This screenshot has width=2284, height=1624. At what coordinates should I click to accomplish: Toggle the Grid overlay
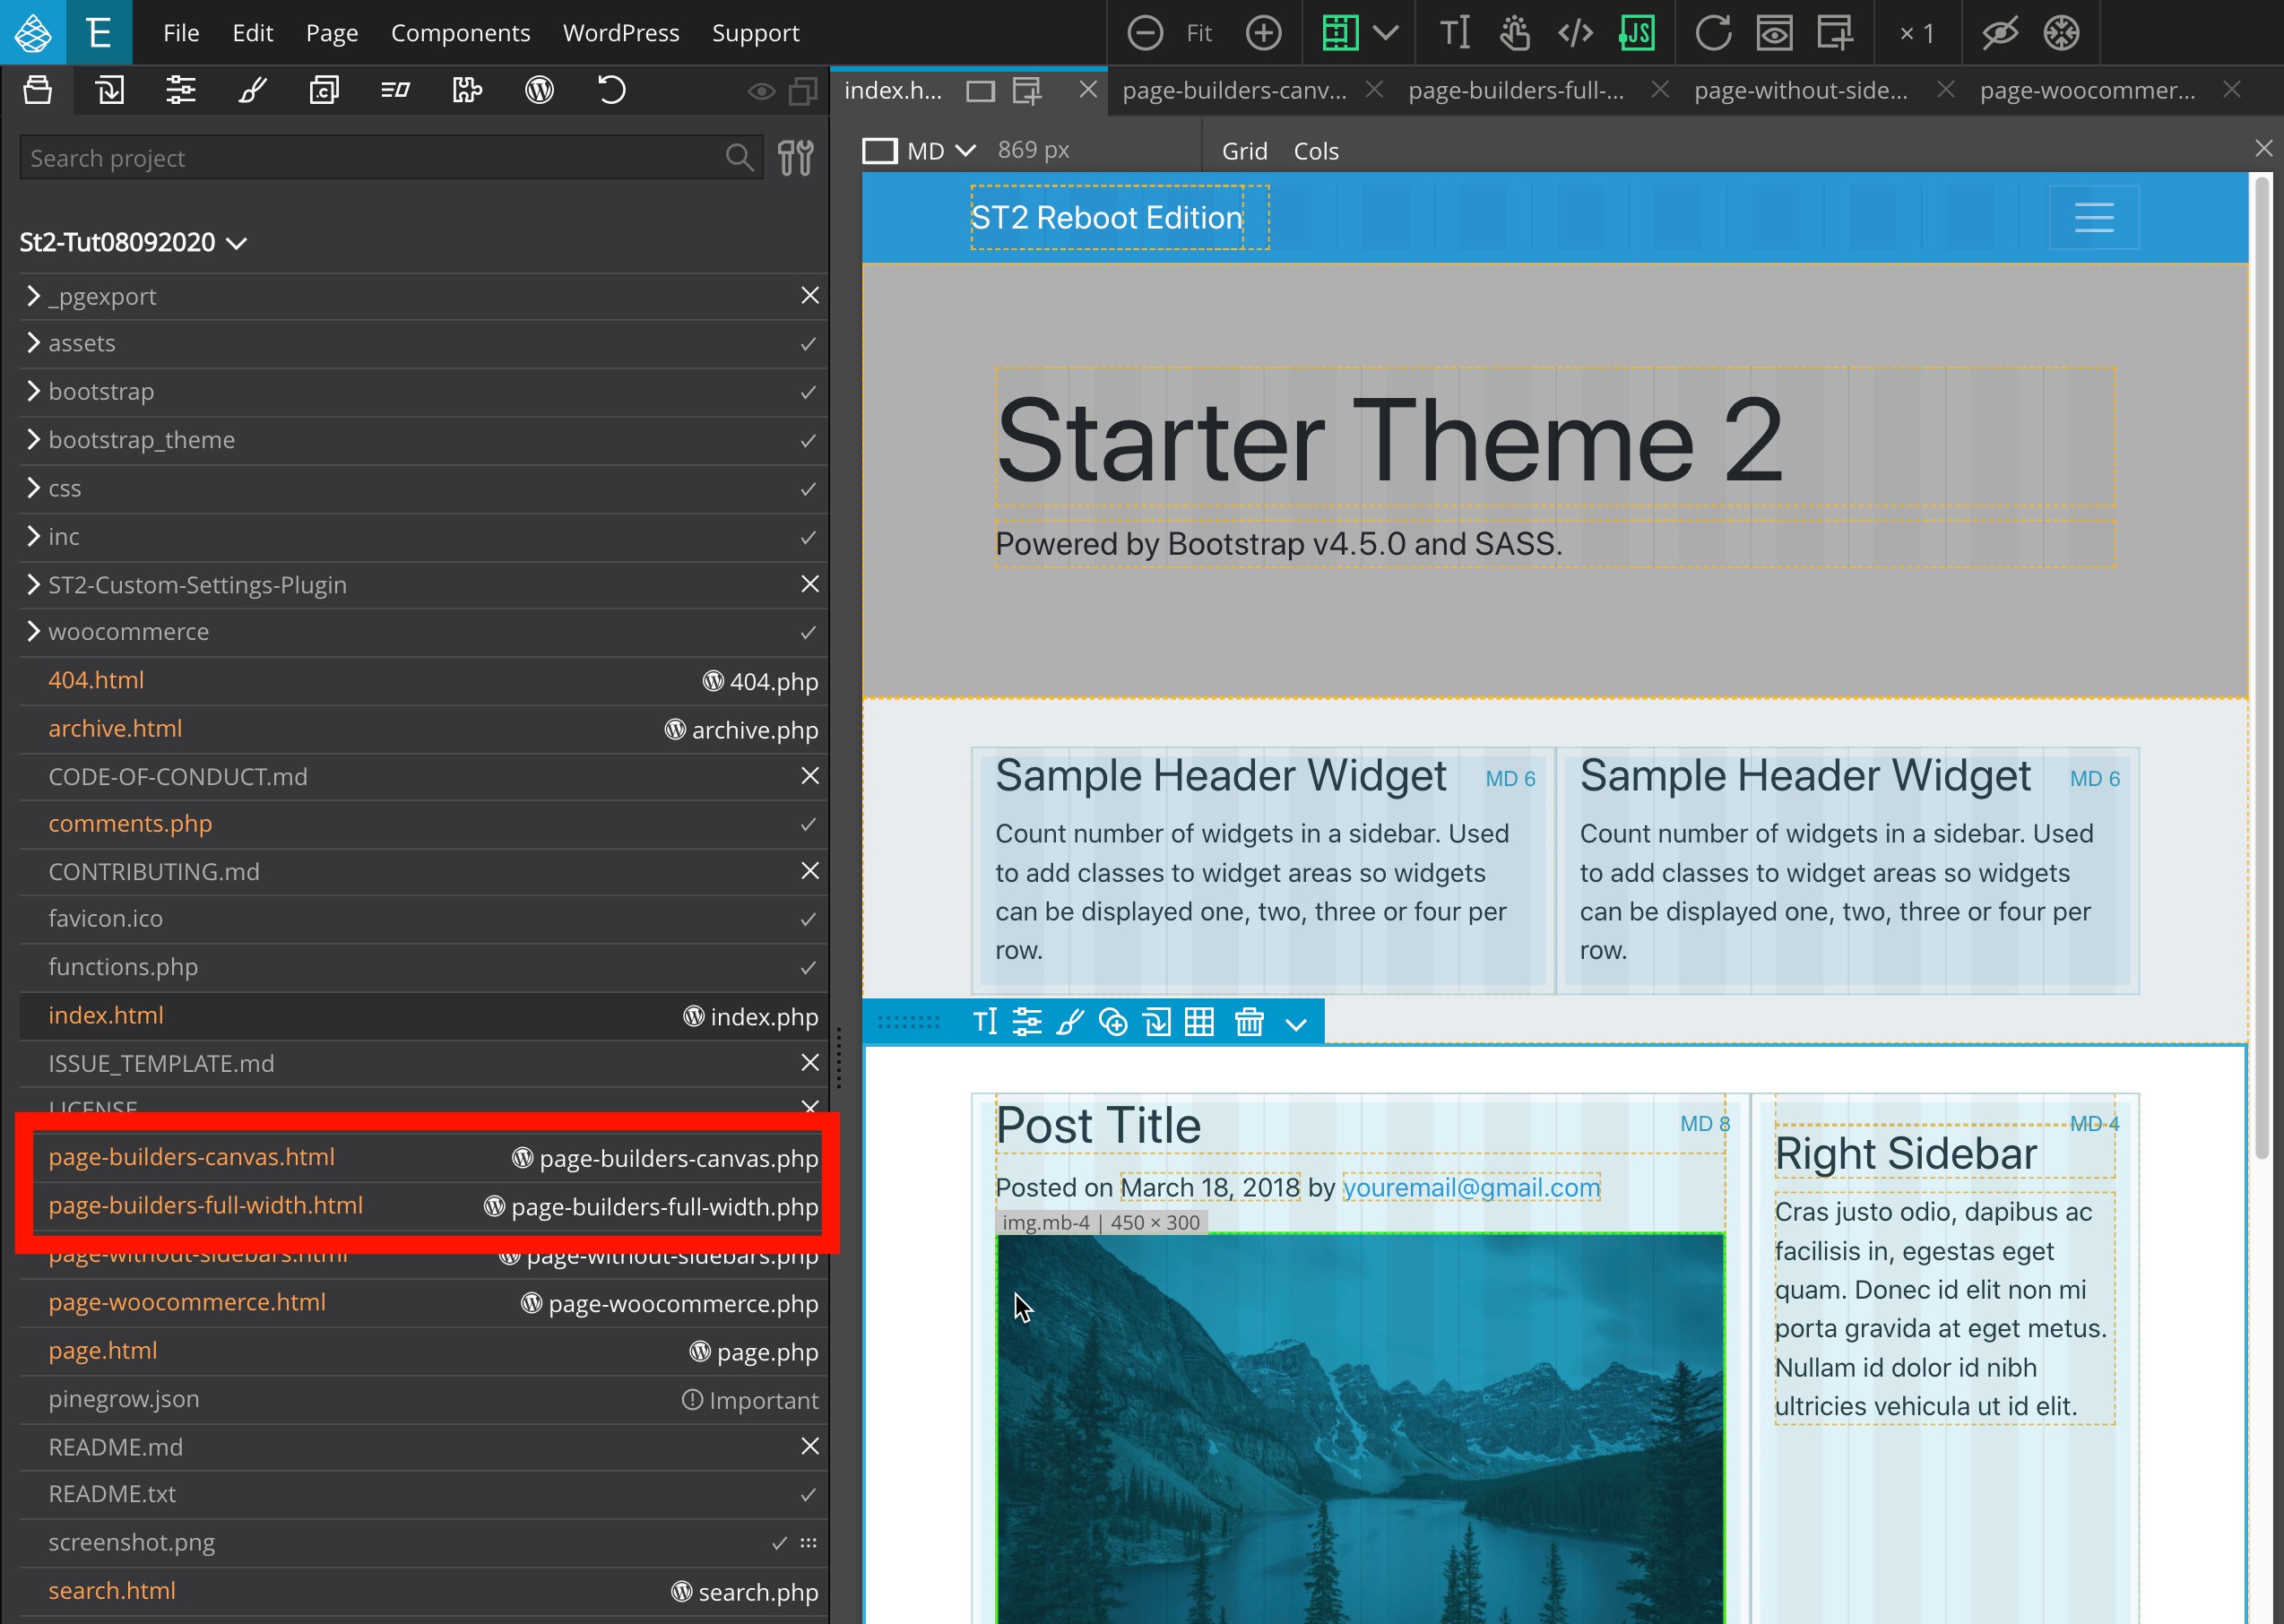click(x=1244, y=151)
